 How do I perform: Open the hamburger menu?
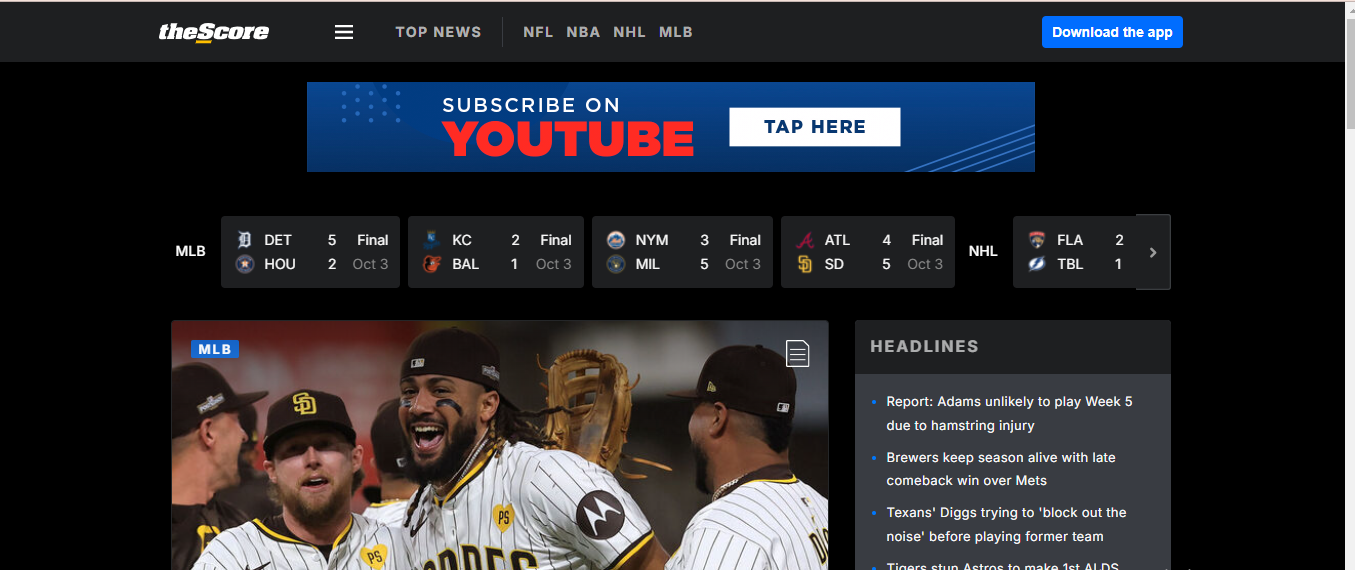coord(344,32)
